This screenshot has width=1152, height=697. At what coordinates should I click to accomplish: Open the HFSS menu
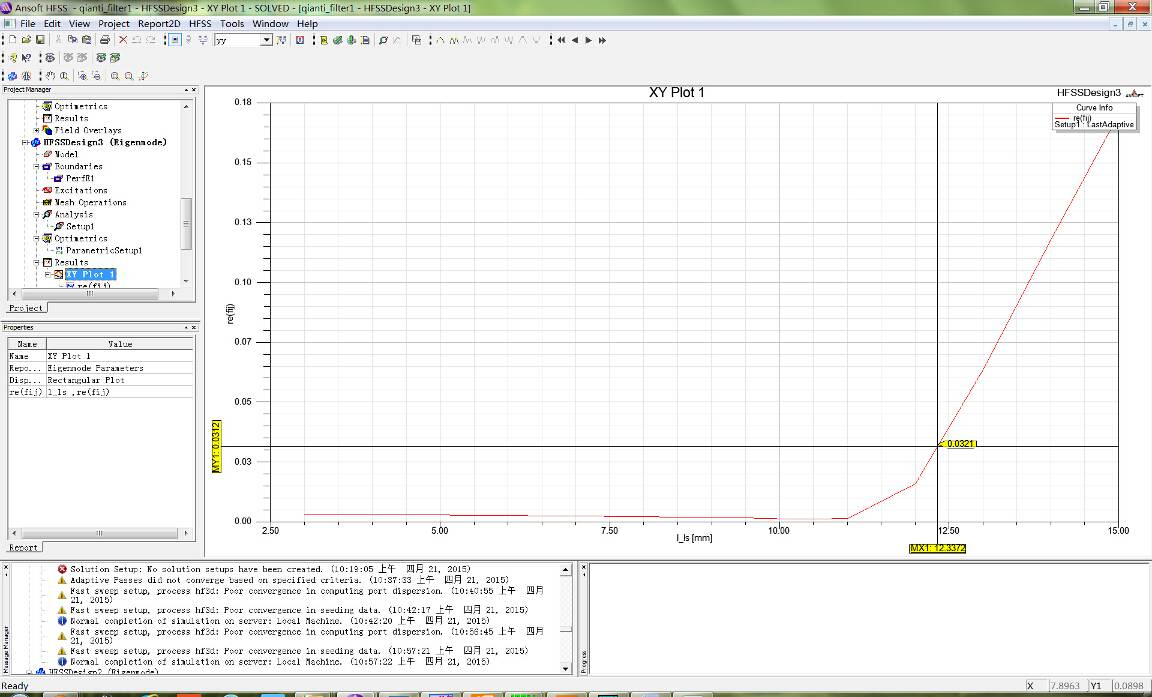coord(200,24)
